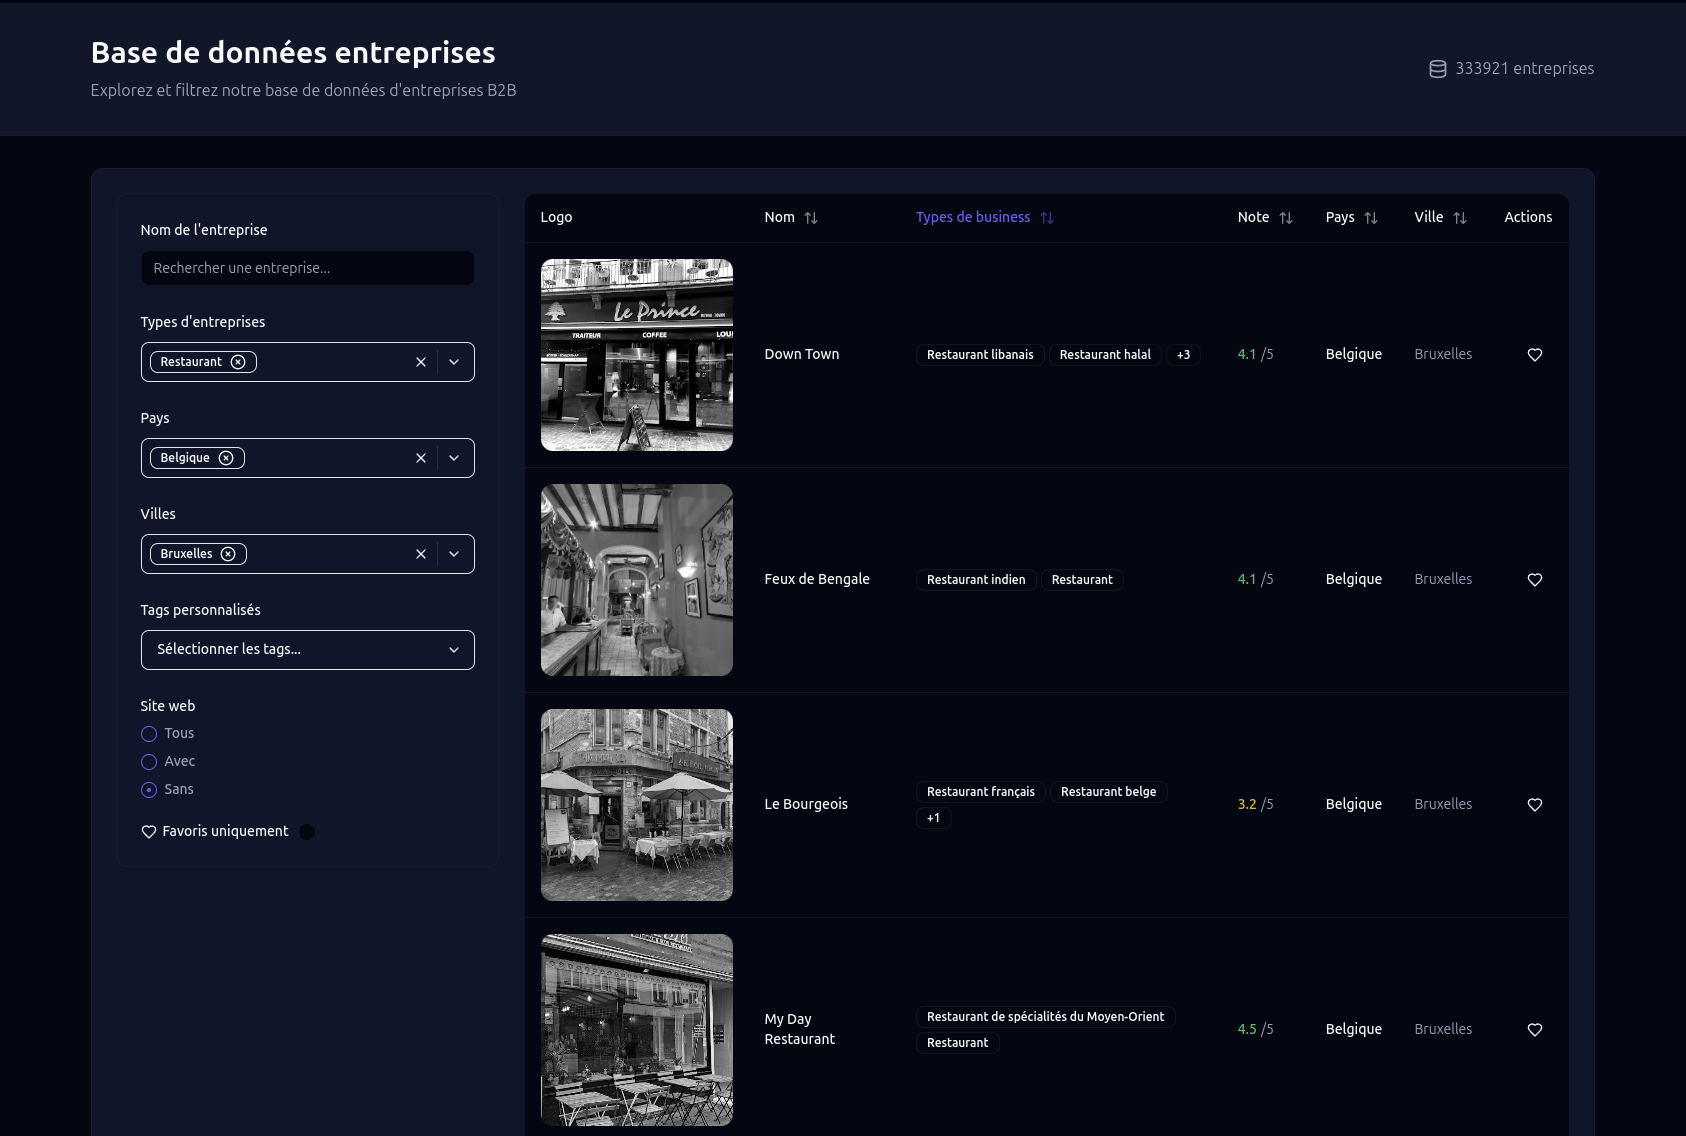Toggle the Favoris uniquement switch
Screen dimensions: 1686x1136
tap(307, 832)
